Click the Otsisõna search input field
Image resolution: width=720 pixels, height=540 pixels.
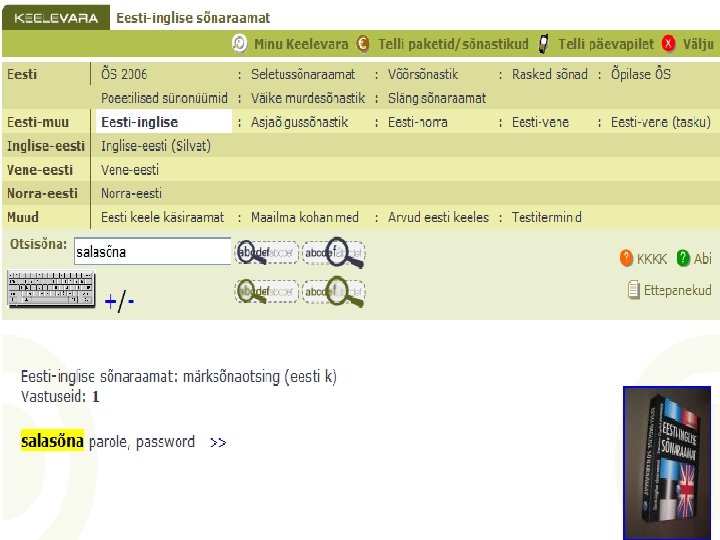click(x=152, y=251)
